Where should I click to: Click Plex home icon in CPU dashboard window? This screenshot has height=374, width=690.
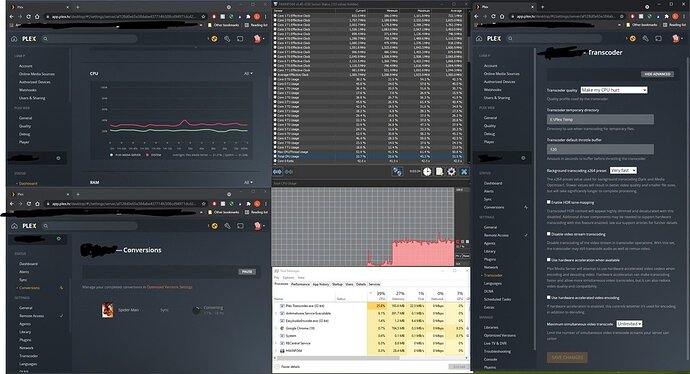14,39
